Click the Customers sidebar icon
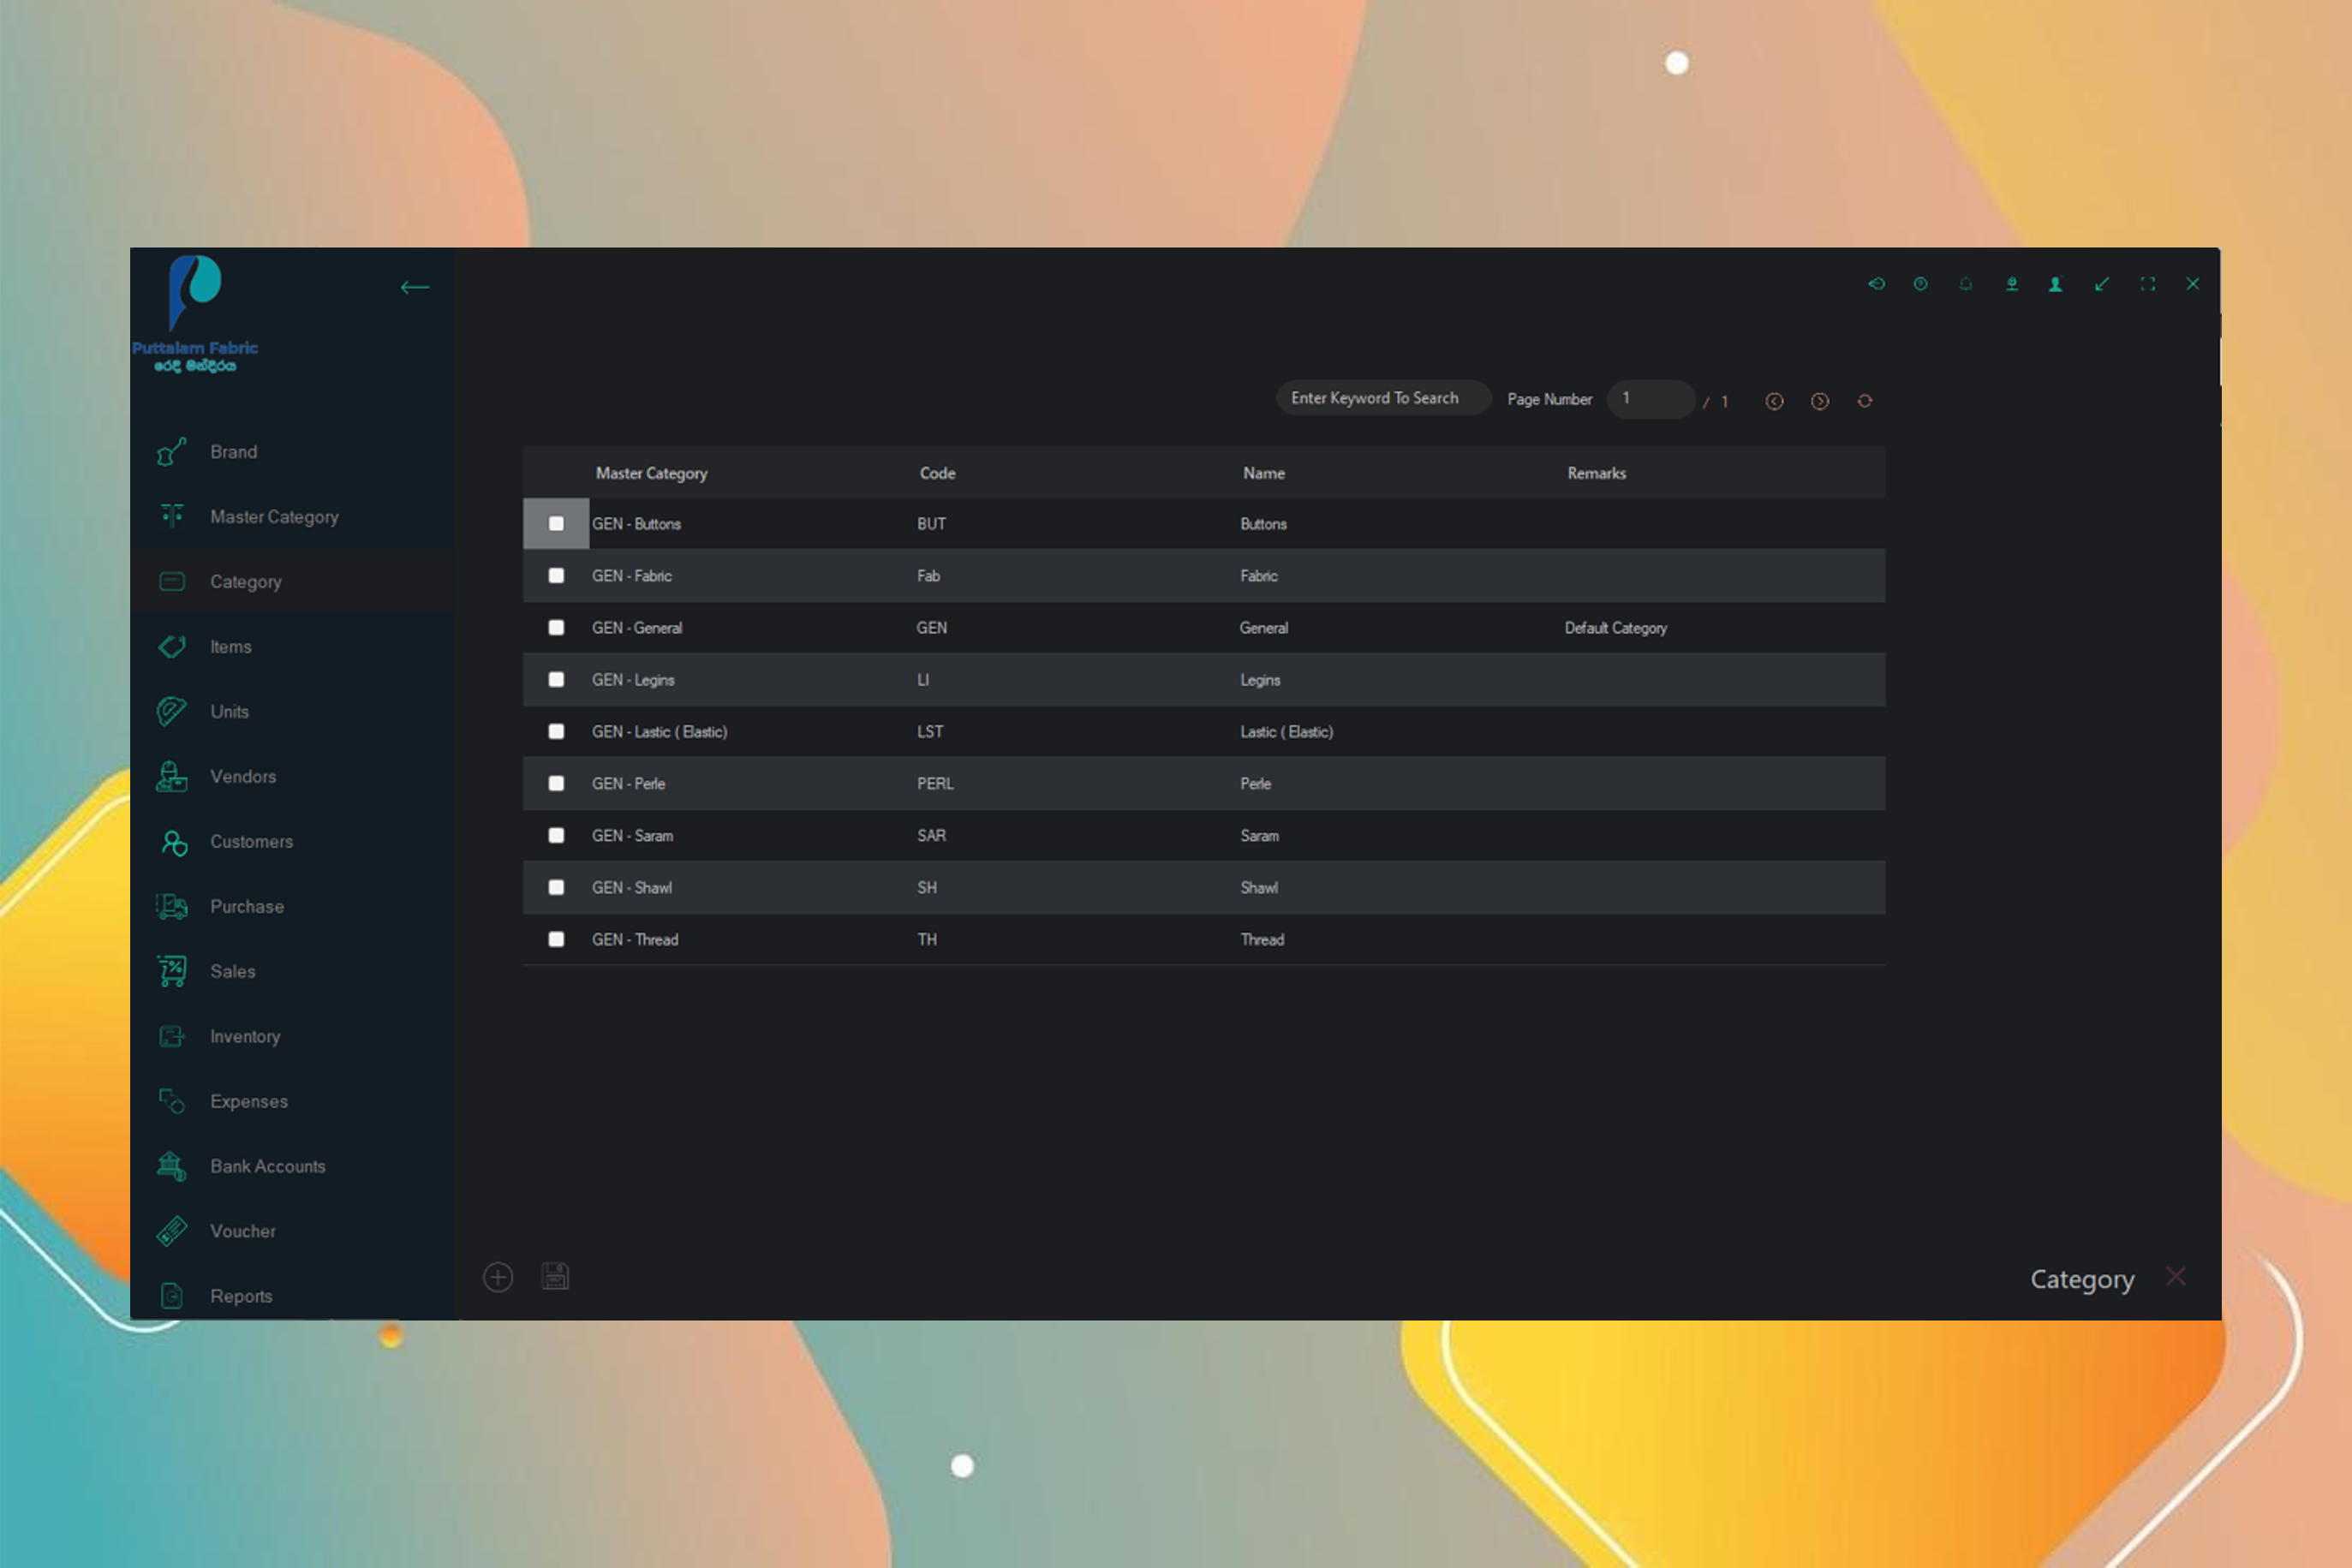This screenshot has height=1568, width=2352. [x=173, y=843]
